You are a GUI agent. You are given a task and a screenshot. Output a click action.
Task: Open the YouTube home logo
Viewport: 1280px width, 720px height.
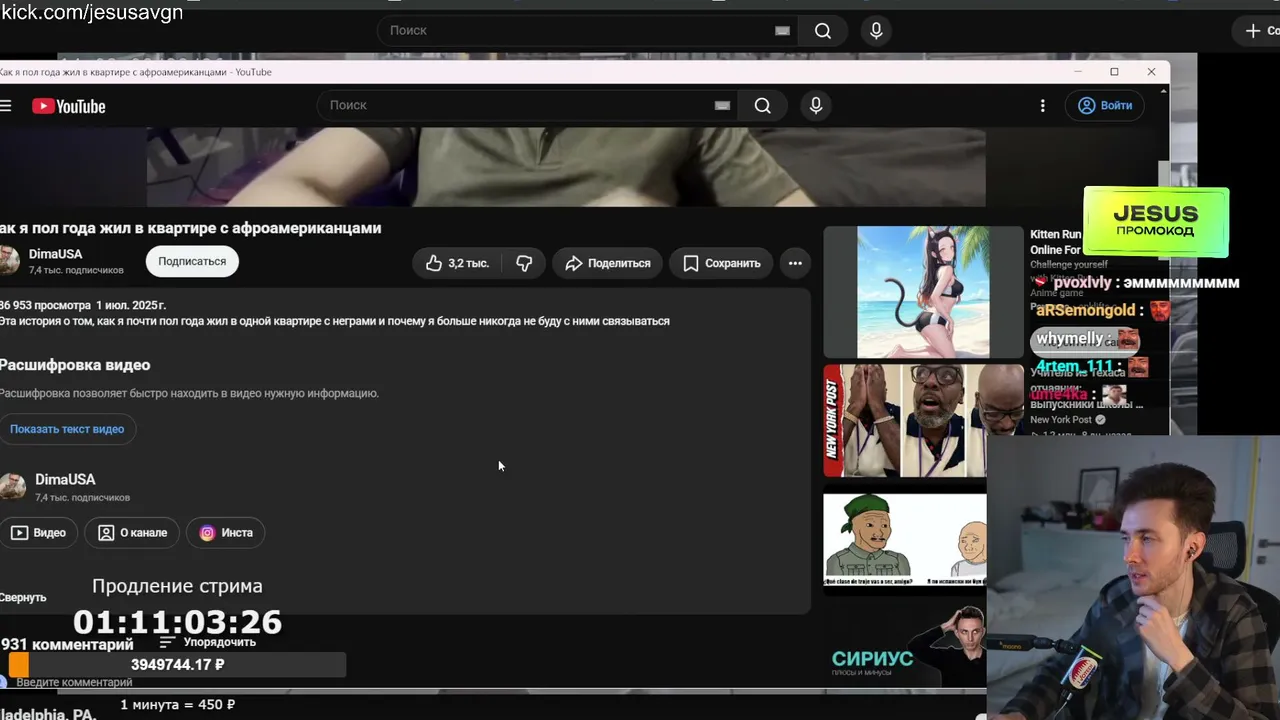pos(68,106)
